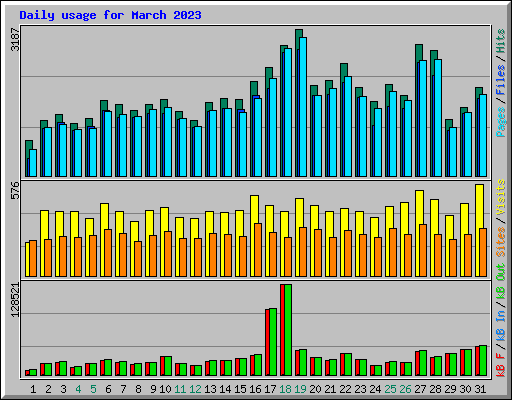The image size is (512, 400).
Task: Click the 576 axis value label
Action: (x=15, y=190)
